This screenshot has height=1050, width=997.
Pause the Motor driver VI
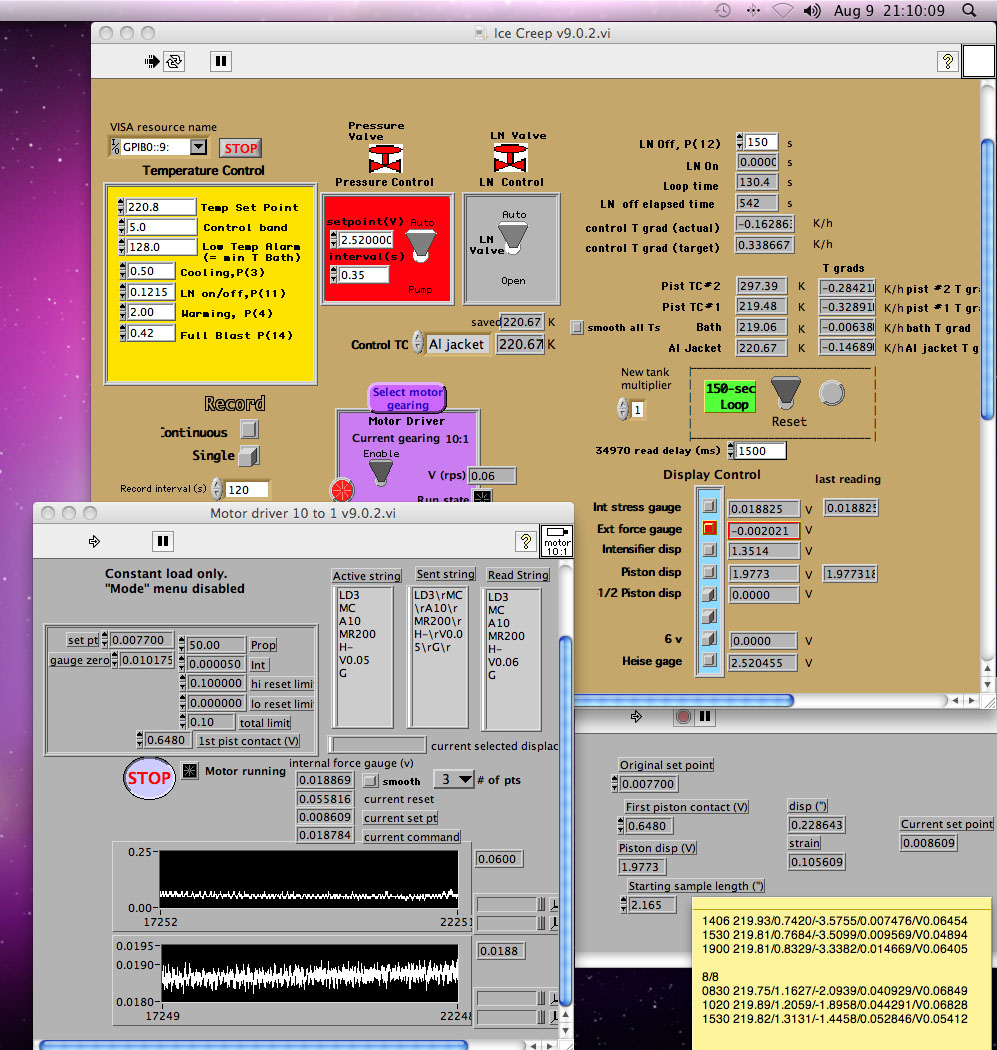pyautogui.click(x=163, y=541)
